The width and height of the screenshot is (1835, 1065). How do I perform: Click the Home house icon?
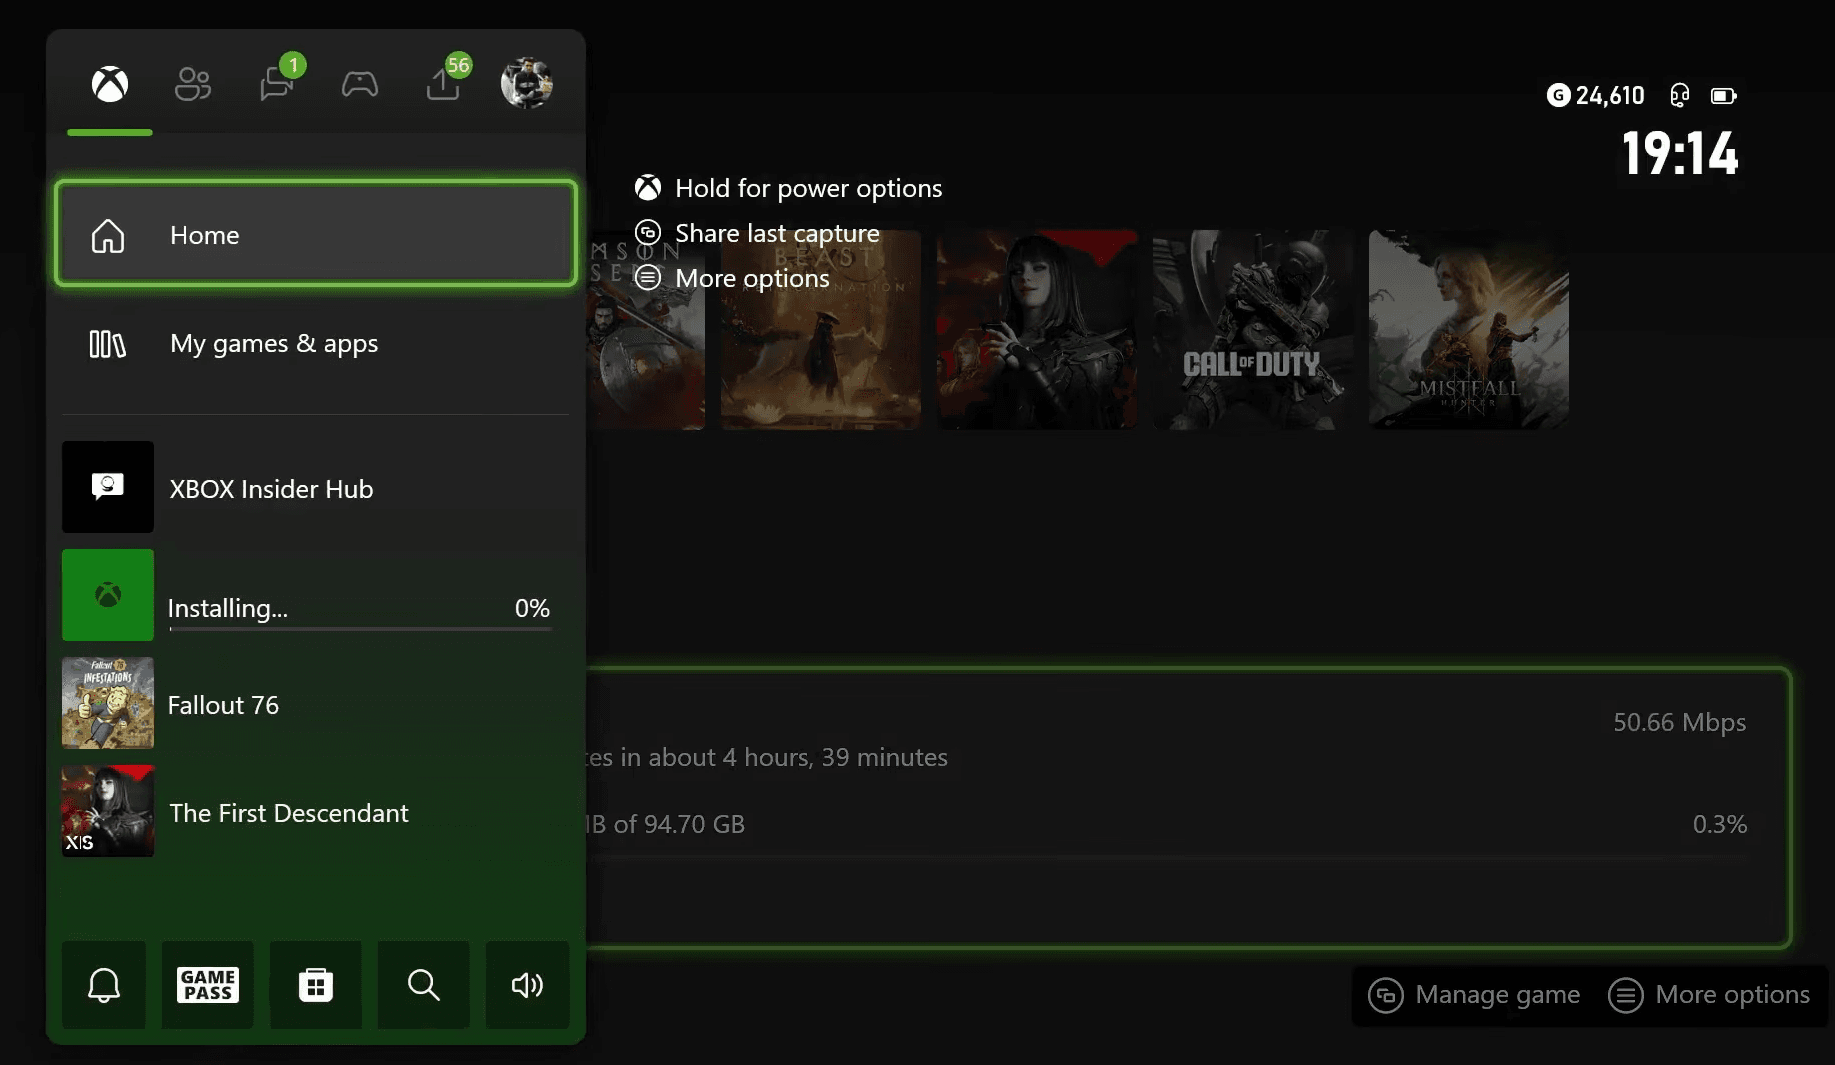[108, 236]
